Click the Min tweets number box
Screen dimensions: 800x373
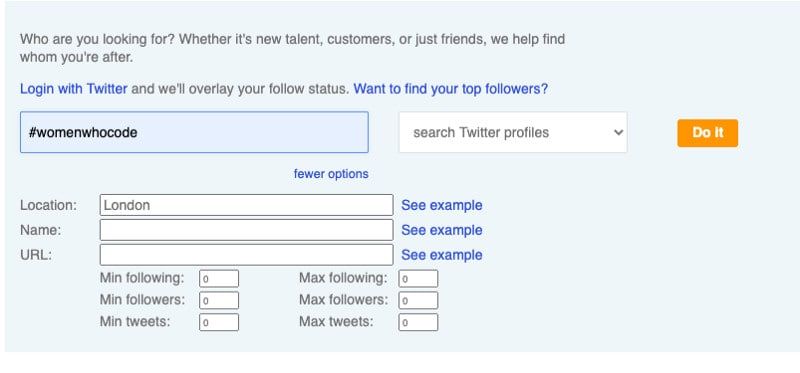pos(219,322)
